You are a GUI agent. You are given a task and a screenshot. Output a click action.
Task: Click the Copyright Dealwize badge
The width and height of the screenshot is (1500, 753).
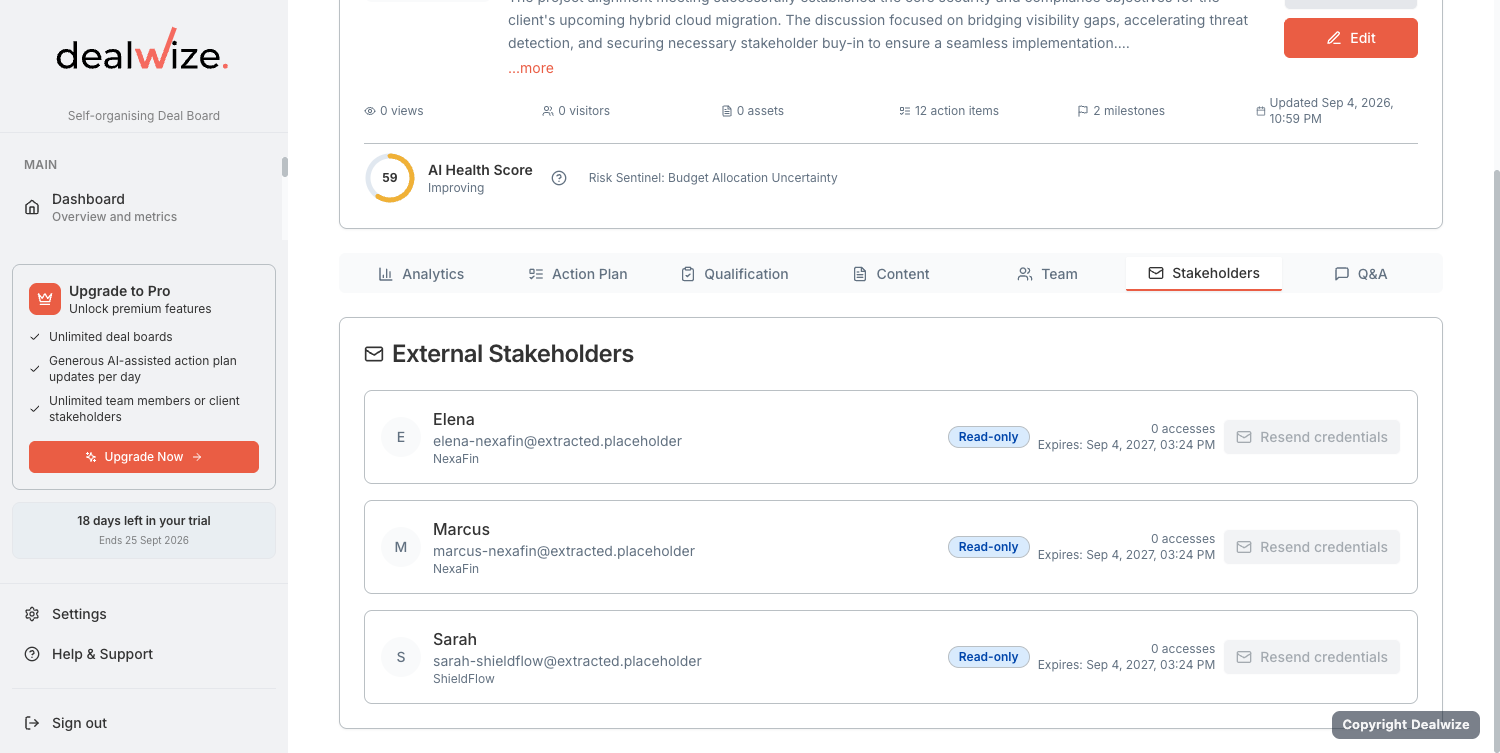click(1406, 725)
